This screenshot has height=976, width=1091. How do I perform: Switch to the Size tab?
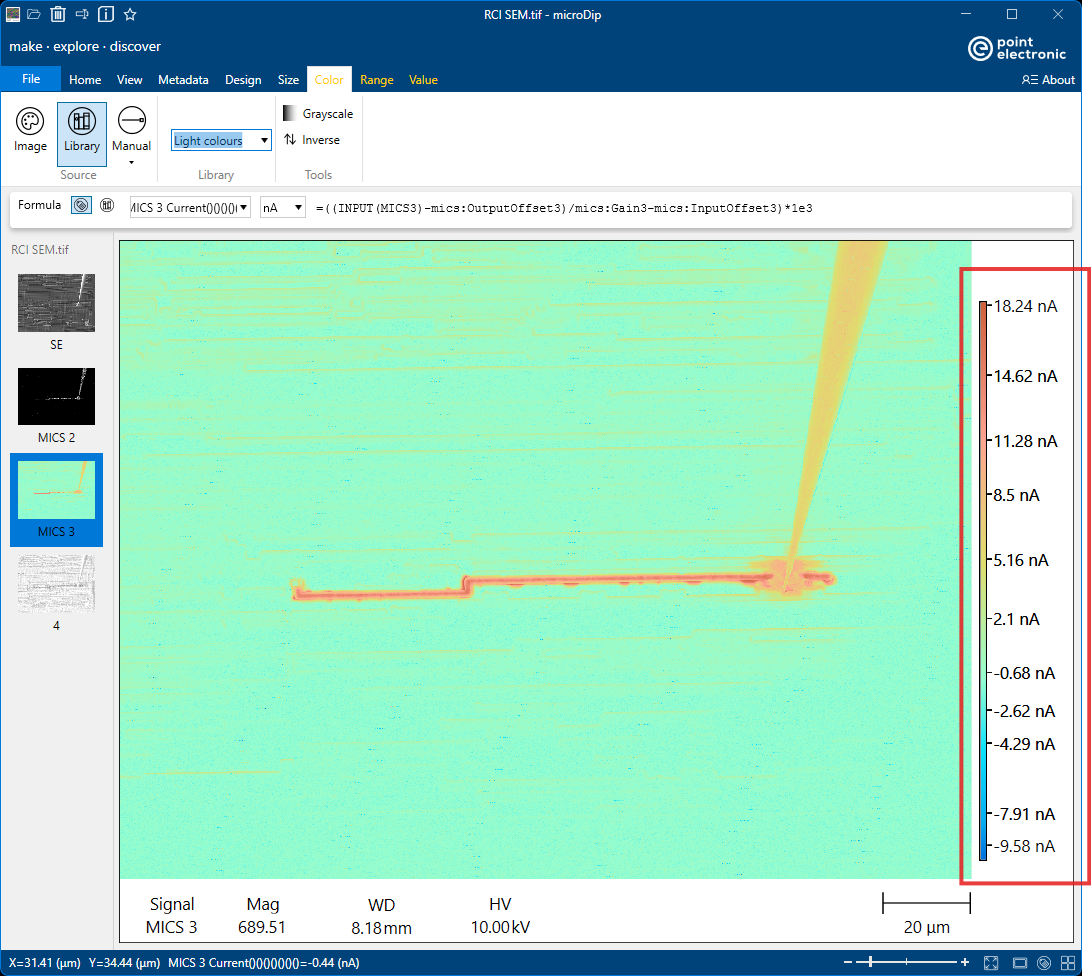pos(288,80)
